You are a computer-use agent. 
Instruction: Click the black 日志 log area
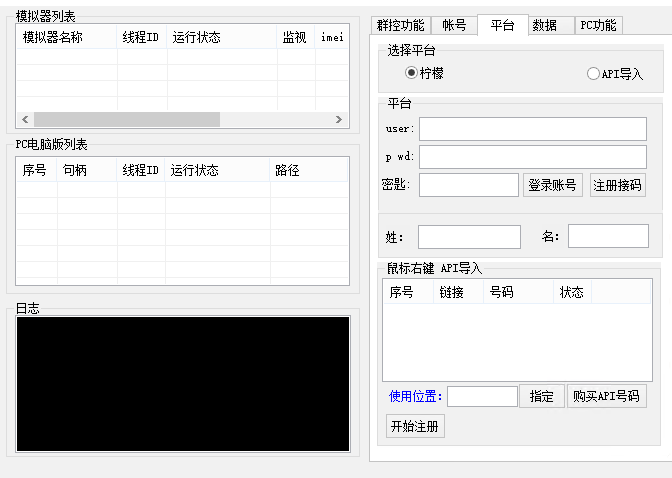pyautogui.click(x=182, y=383)
